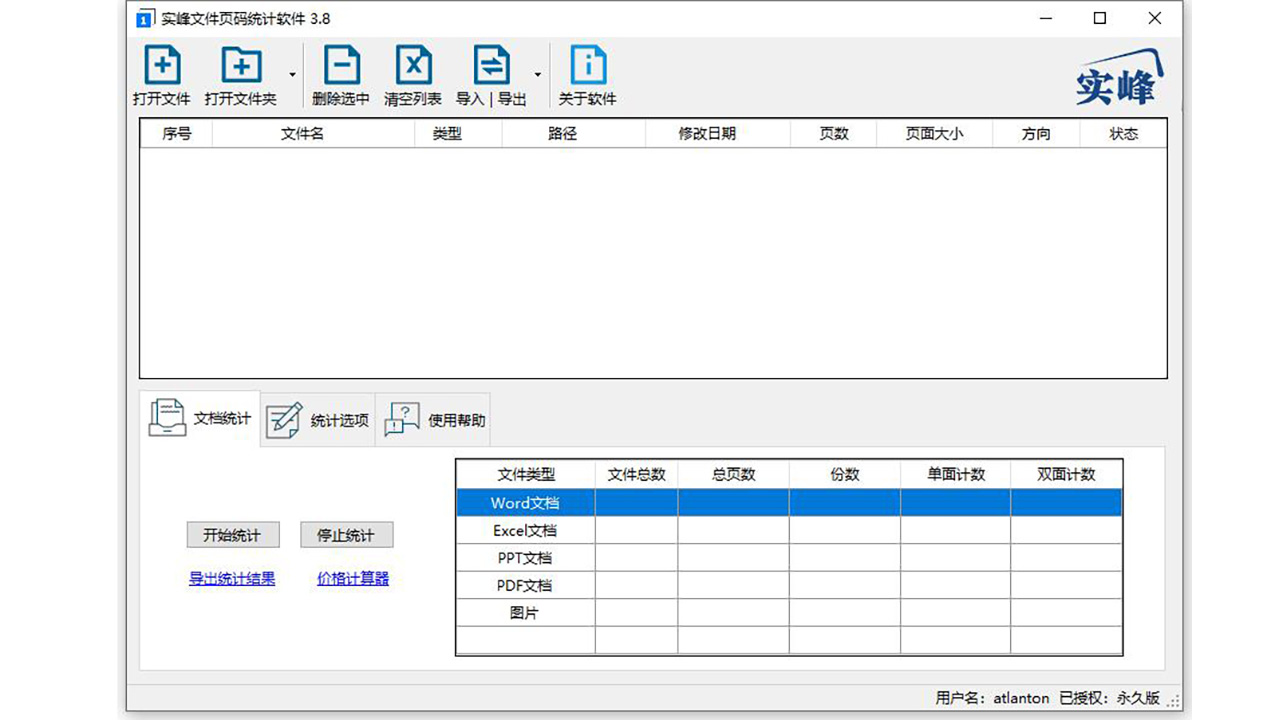Open the 关于软件 about dialog icon
The image size is (1280, 720).
588,63
